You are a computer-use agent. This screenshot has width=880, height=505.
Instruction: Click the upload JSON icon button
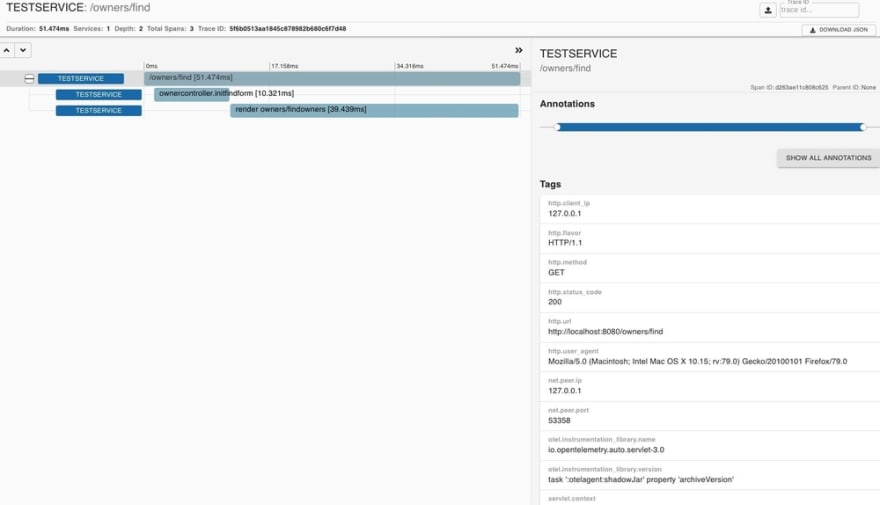click(768, 10)
